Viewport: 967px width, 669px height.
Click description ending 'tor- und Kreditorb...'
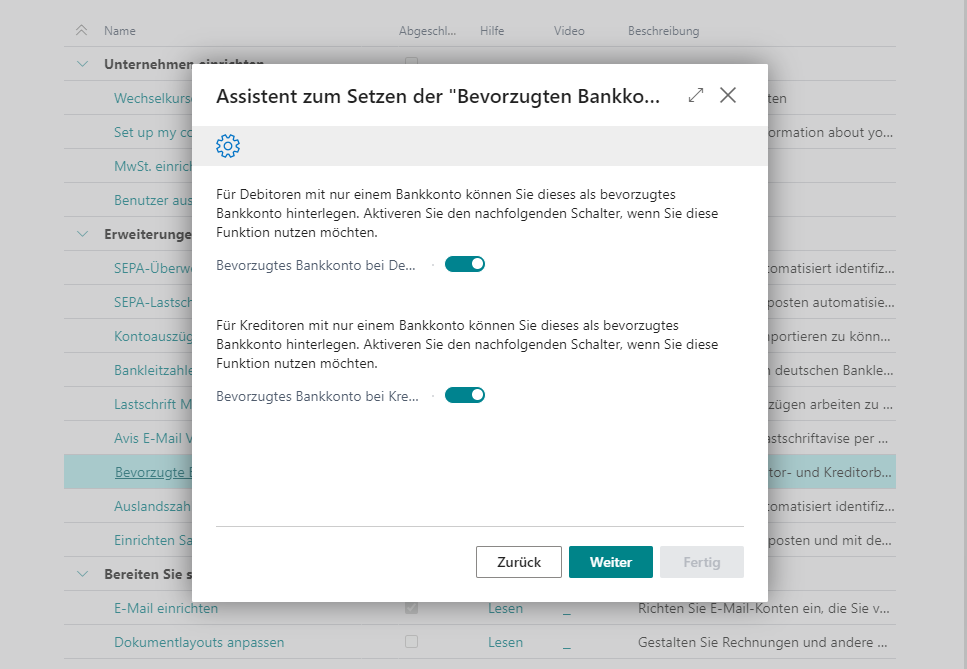pyautogui.click(x=830, y=472)
